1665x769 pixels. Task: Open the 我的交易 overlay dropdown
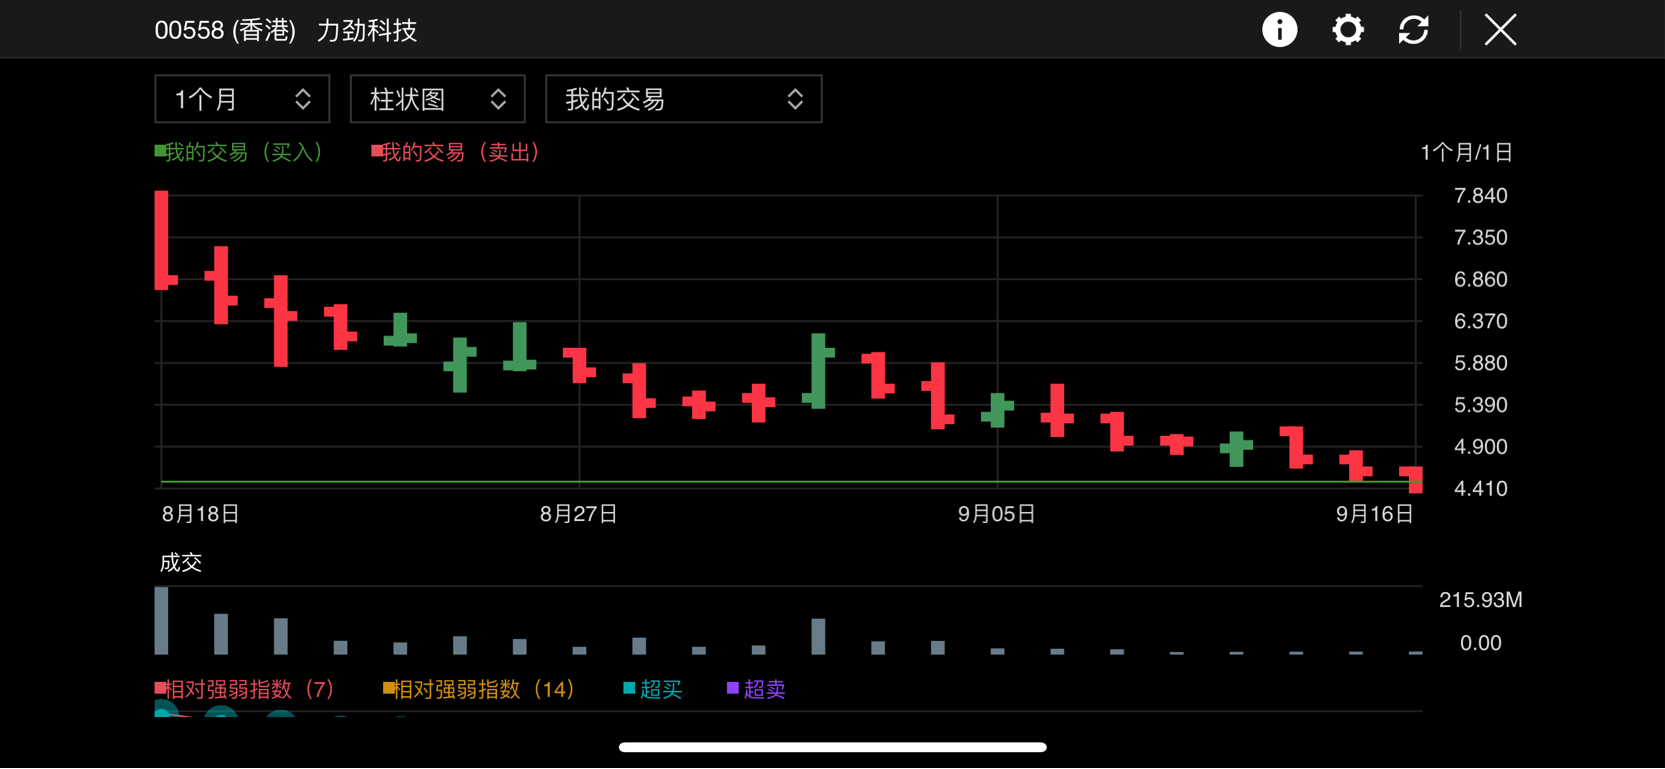click(683, 99)
